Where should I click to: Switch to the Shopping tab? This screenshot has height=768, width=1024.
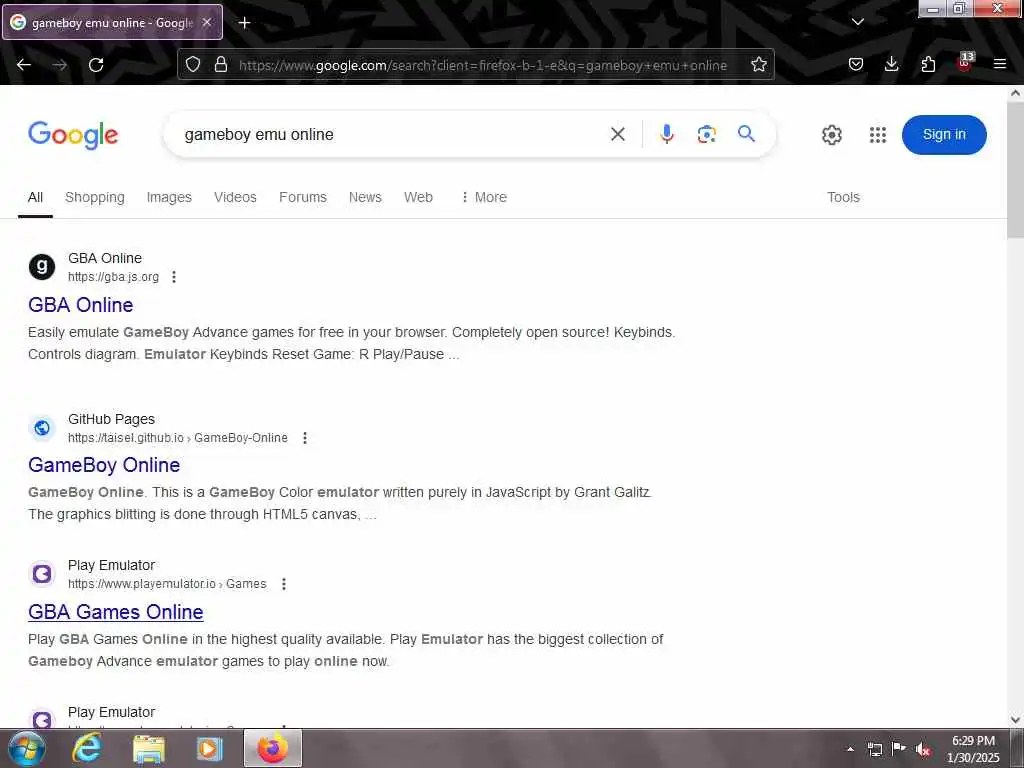[x=95, y=197]
